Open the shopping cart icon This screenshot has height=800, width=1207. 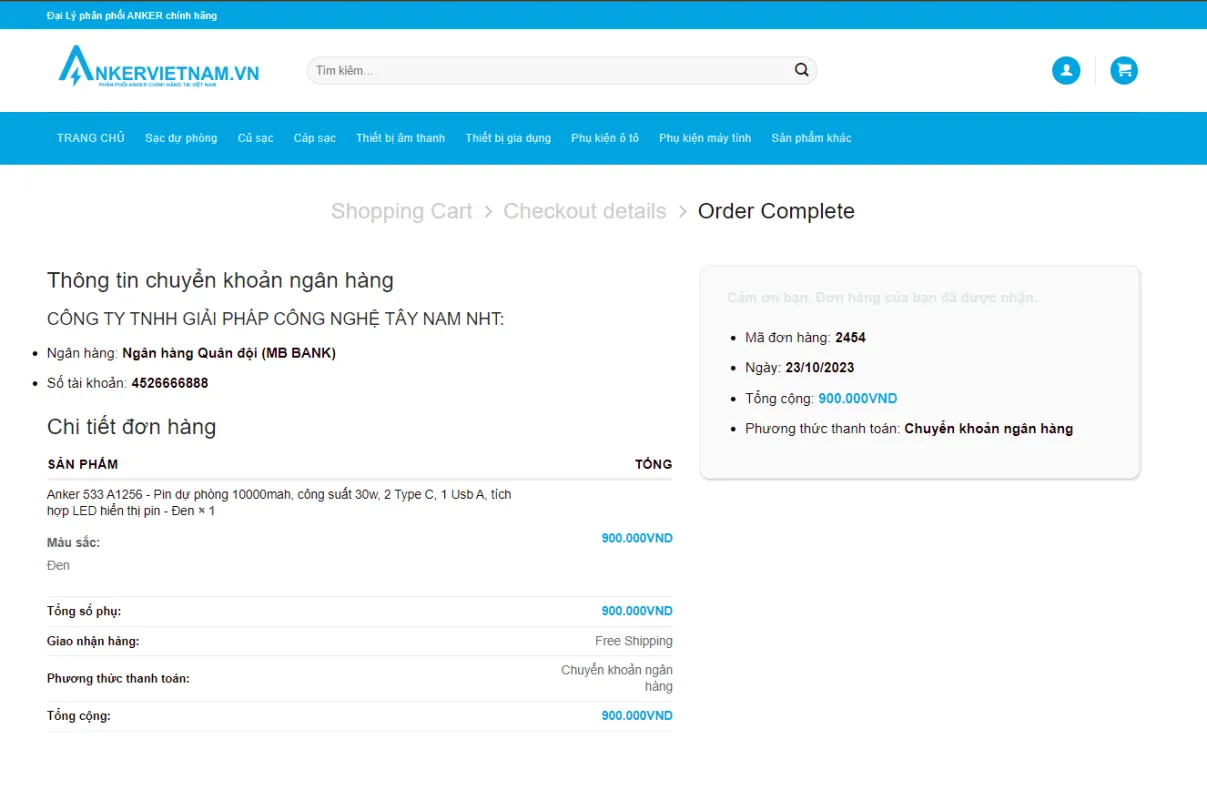(1124, 70)
